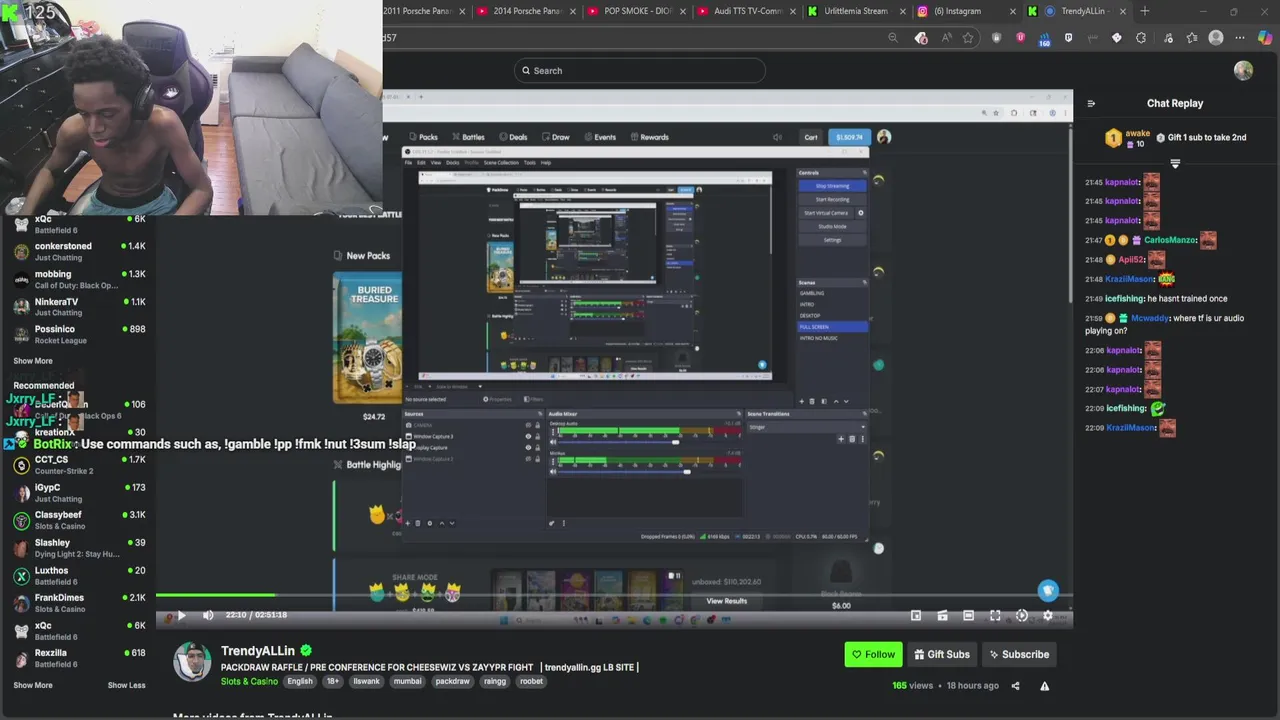Viewport: 1280px width, 720px height.
Task: Open conkerstoned channel in sidebar
Action: click(x=80, y=251)
